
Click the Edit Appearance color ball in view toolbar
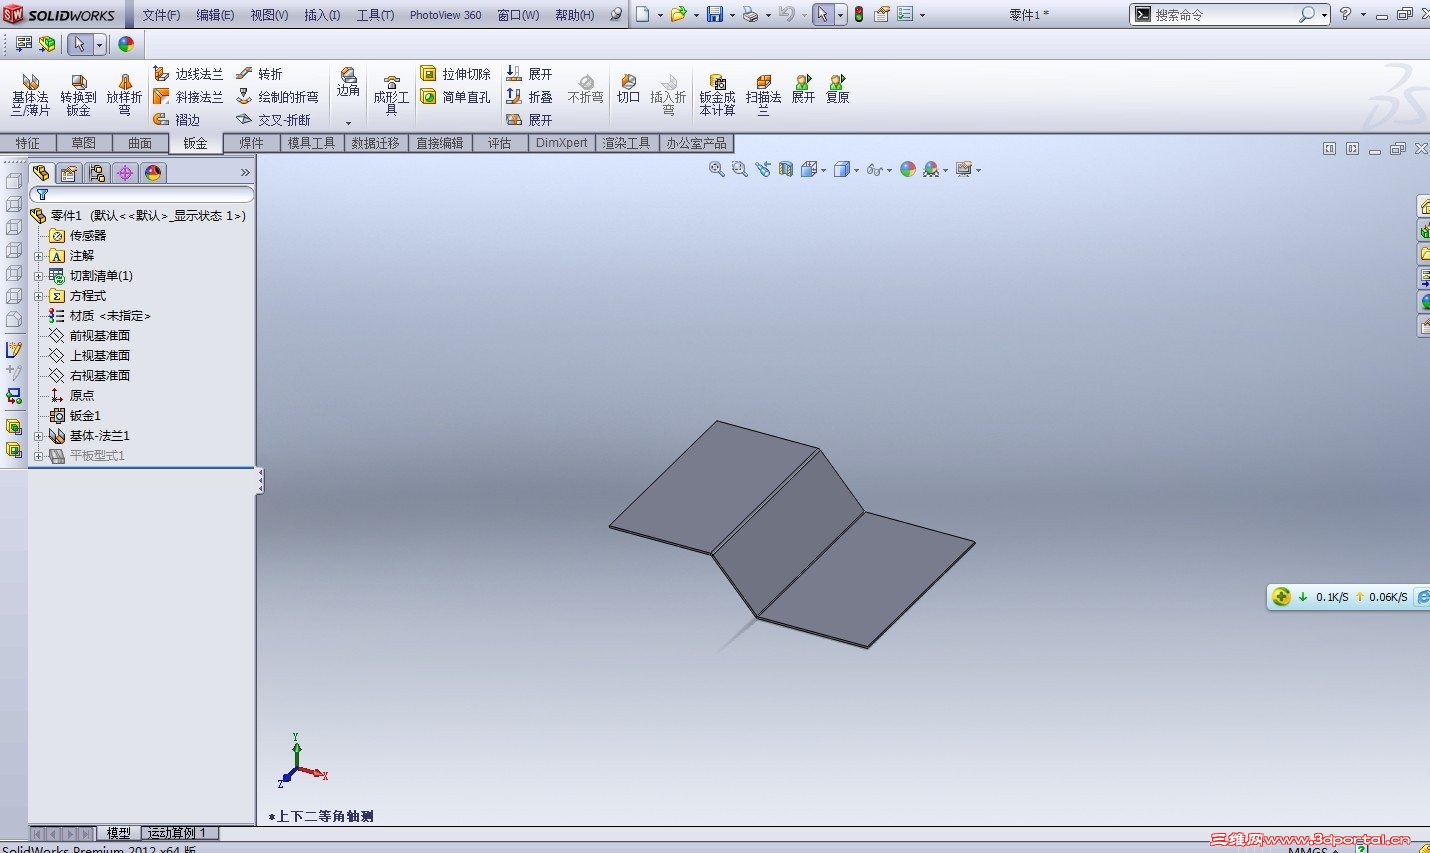click(908, 170)
